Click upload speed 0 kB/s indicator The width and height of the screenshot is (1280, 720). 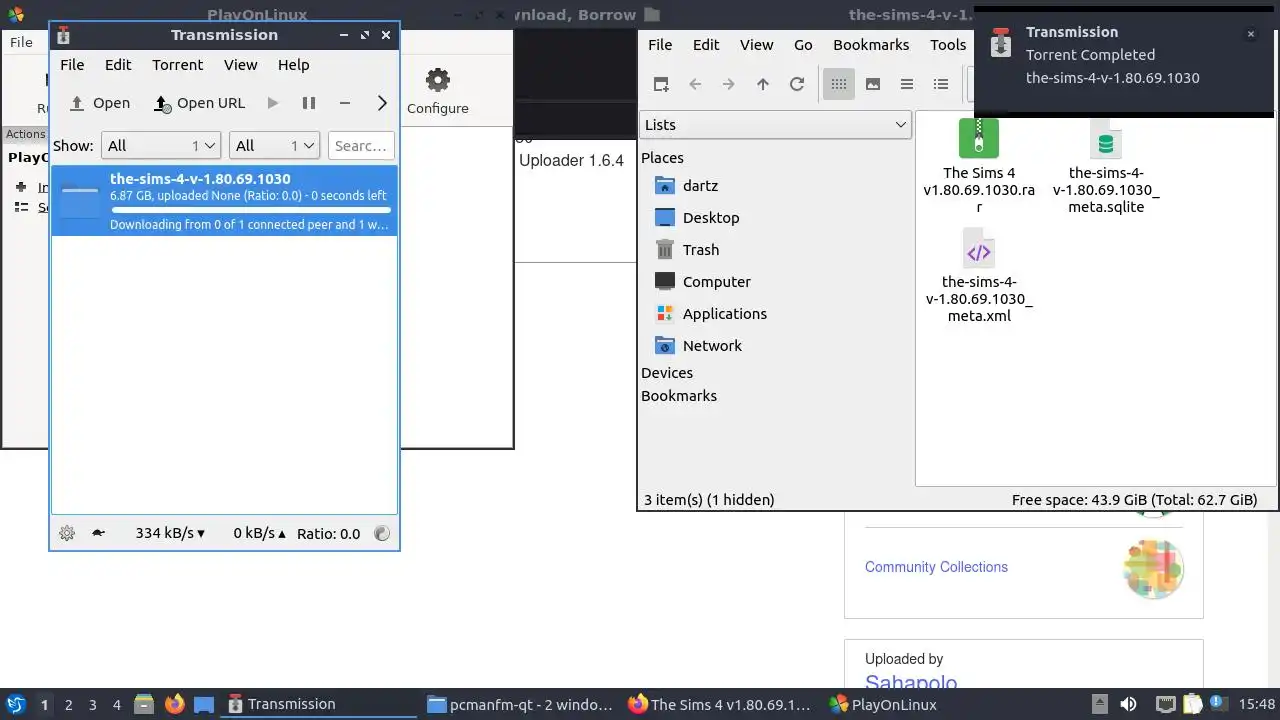(x=259, y=533)
